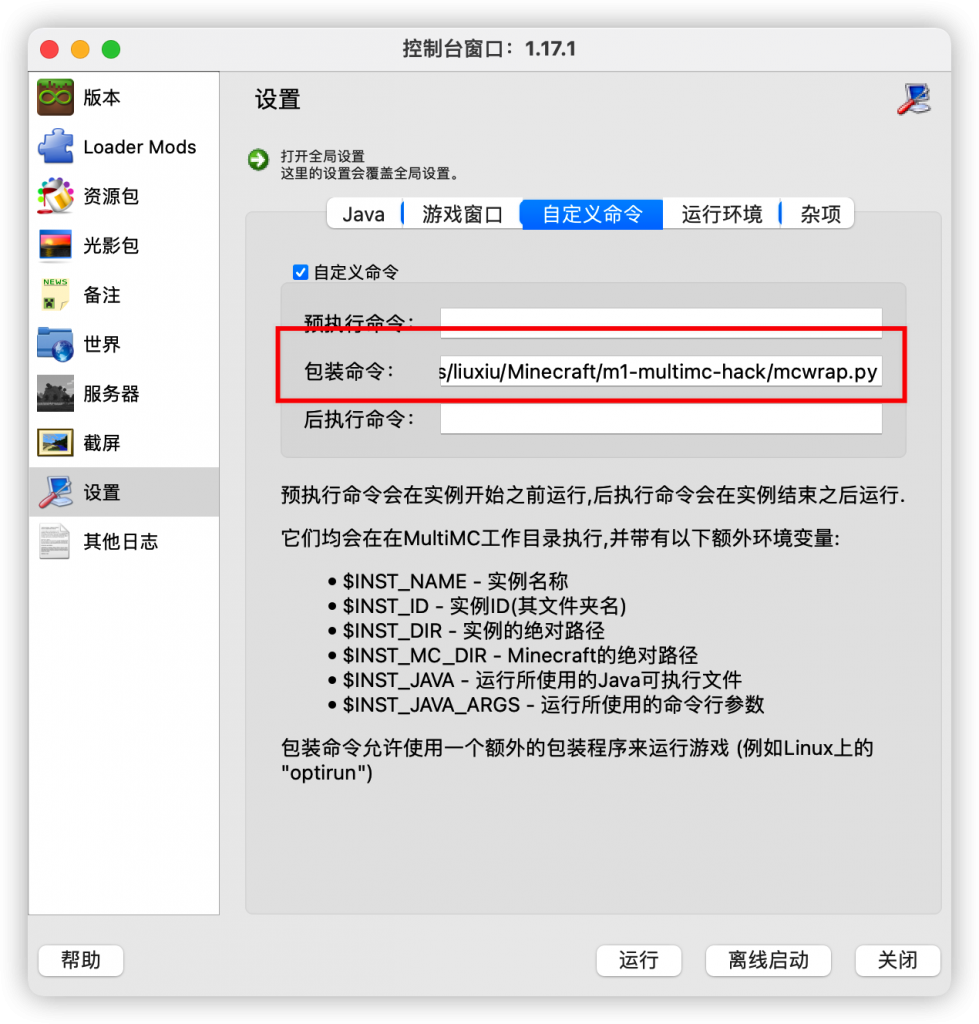Click the 包装命令 wrapper command field

pos(661,371)
